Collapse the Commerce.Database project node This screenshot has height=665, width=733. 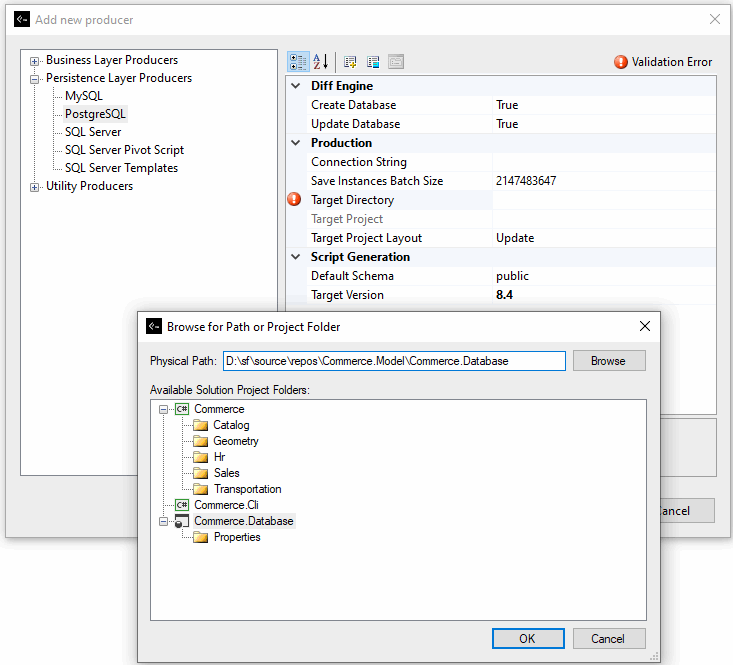click(x=163, y=521)
